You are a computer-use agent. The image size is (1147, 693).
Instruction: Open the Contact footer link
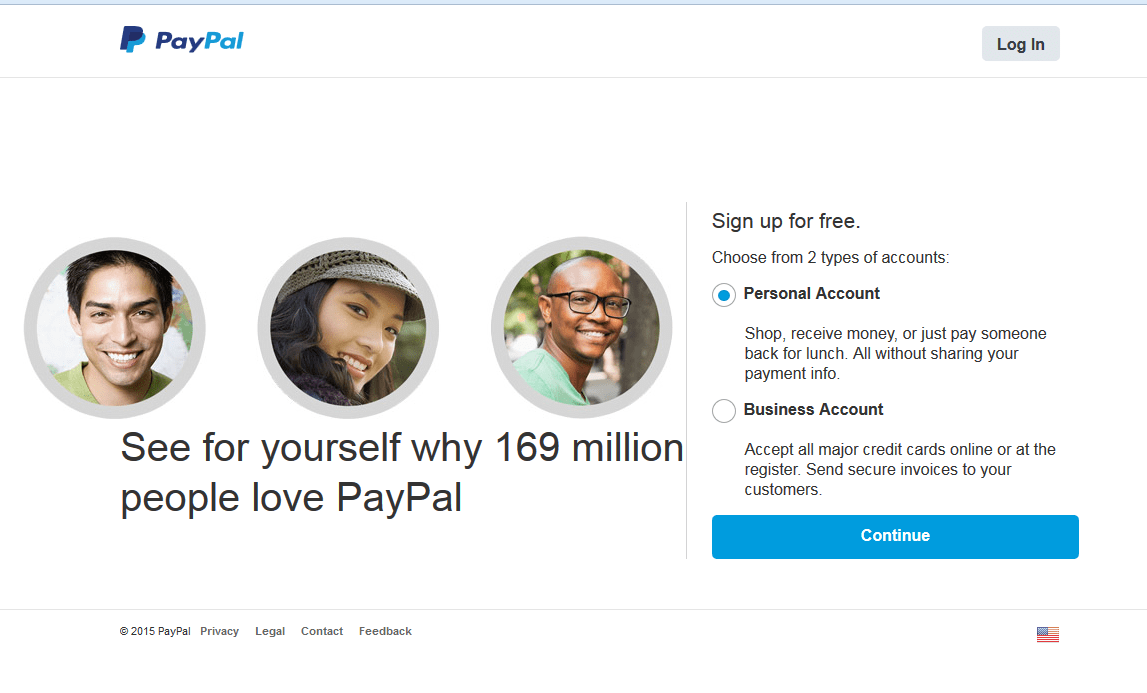(322, 631)
